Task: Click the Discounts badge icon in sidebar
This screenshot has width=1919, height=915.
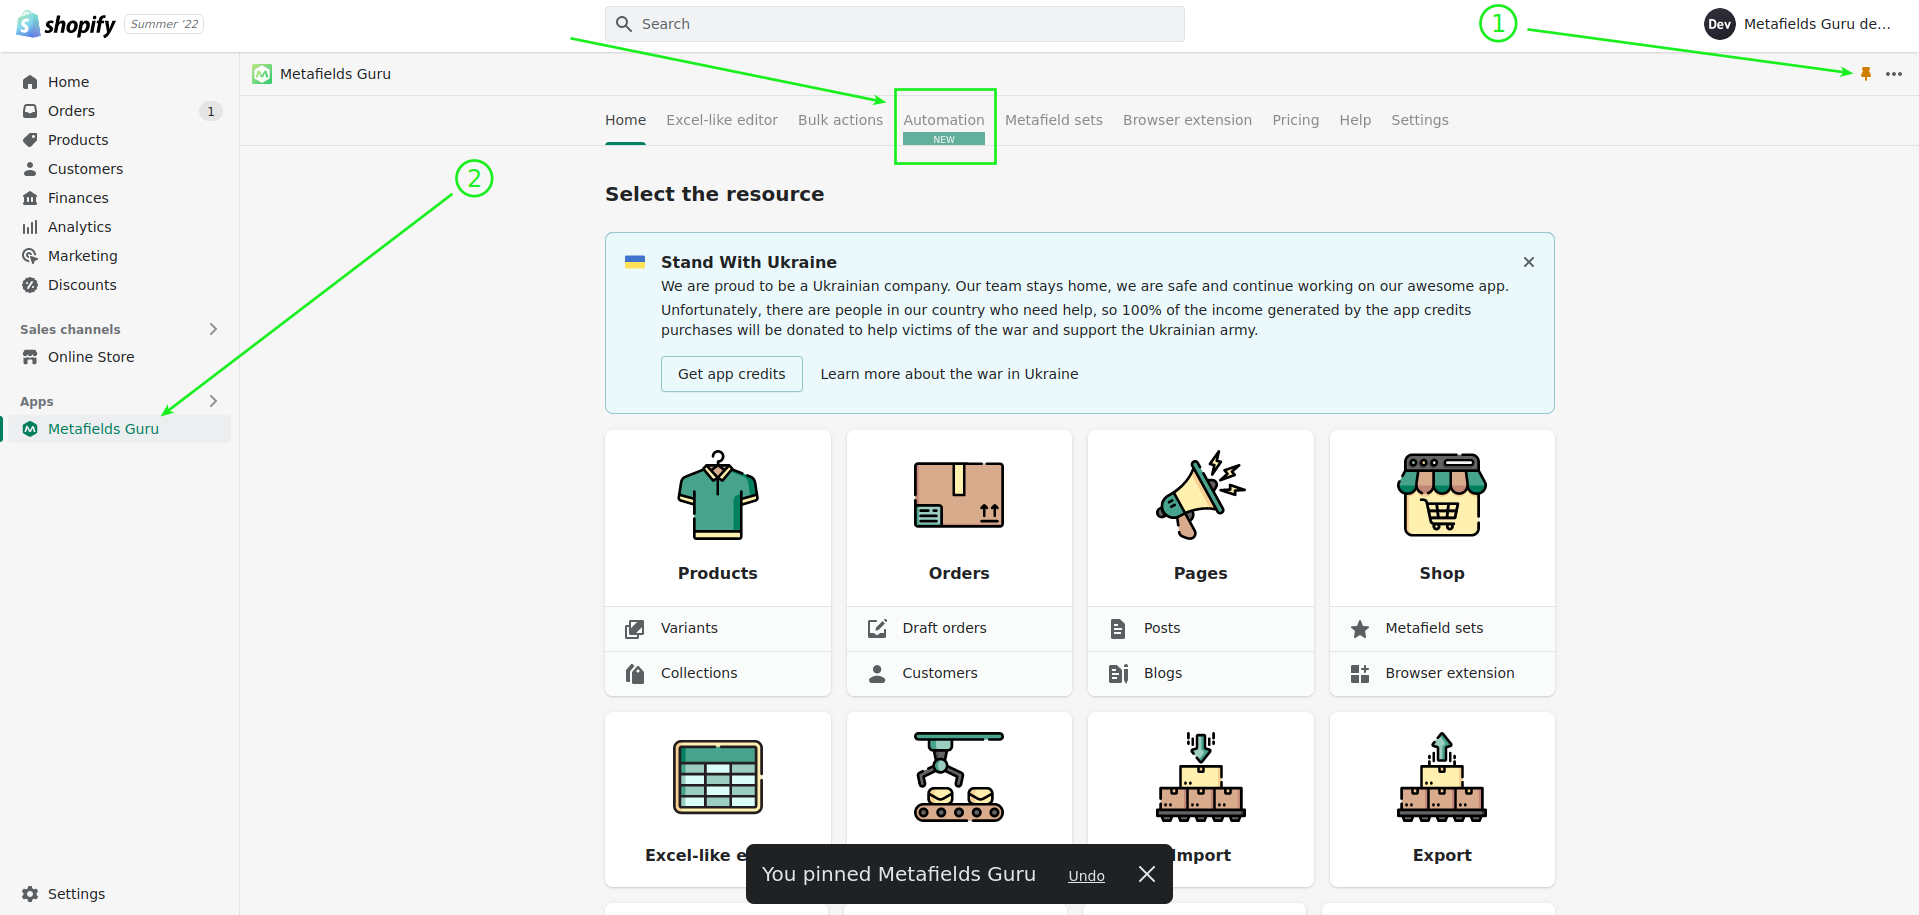Action: click(x=30, y=285)
